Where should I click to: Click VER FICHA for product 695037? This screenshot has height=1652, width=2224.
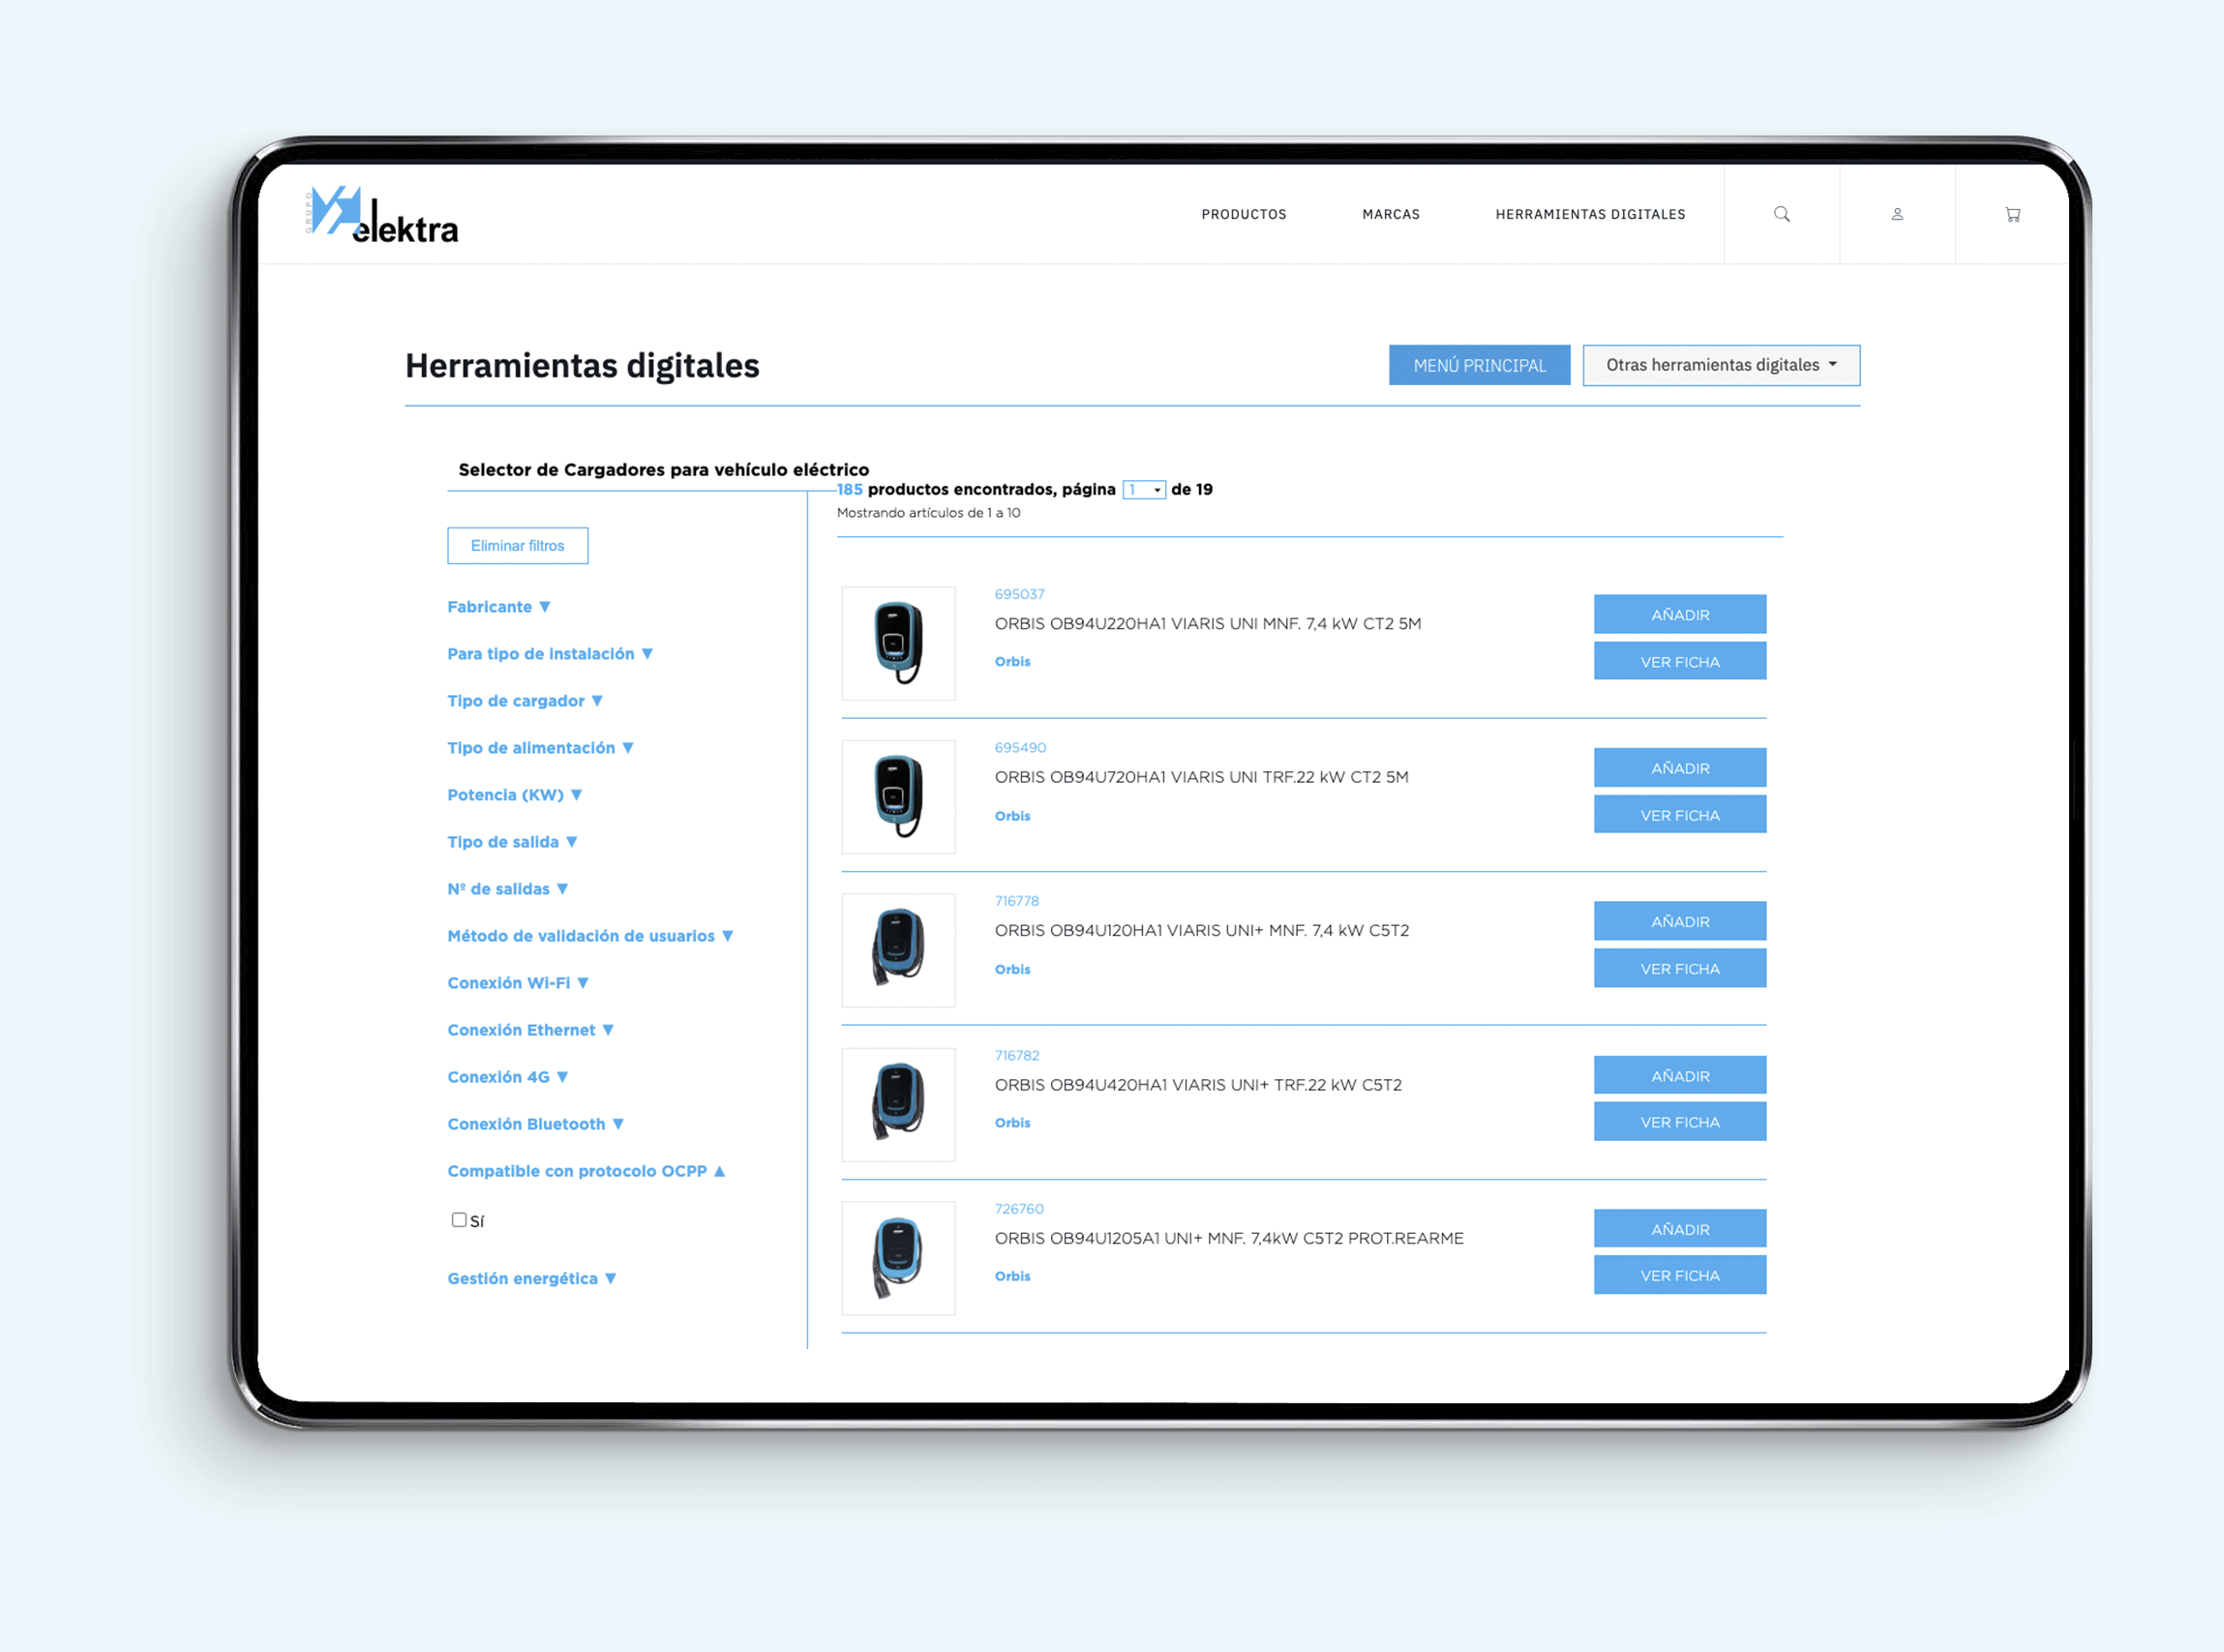1680,661
